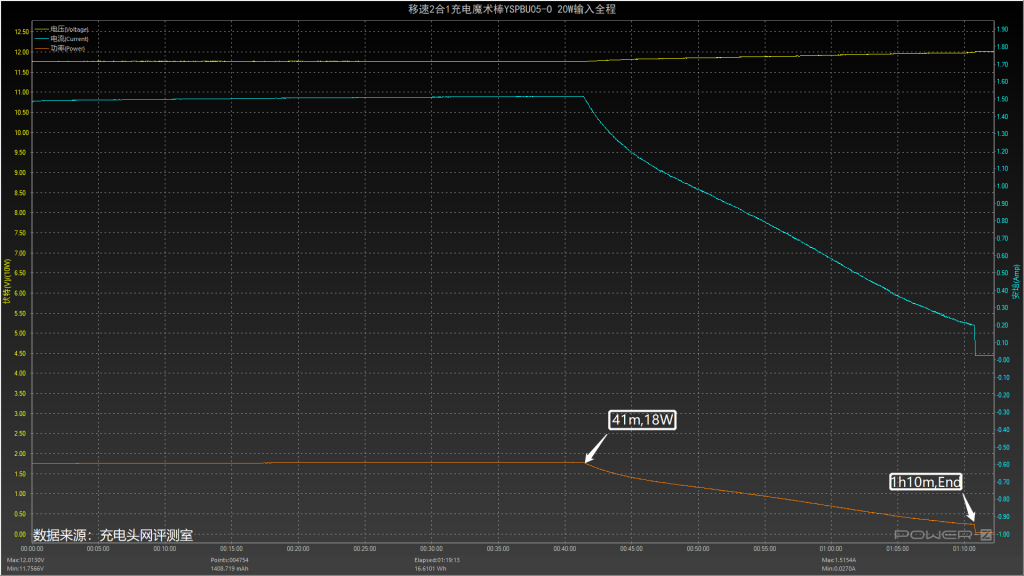Viewport: 1024px width, 576px height.
Task: Click the 00:00:00 time axis label
Action: [32, 549]
